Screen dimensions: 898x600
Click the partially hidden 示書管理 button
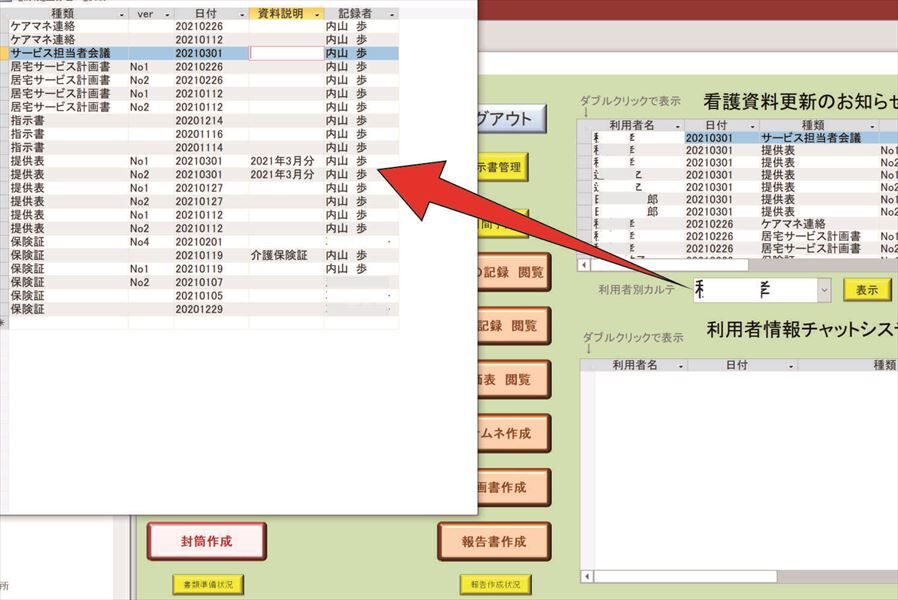[502, 167]
